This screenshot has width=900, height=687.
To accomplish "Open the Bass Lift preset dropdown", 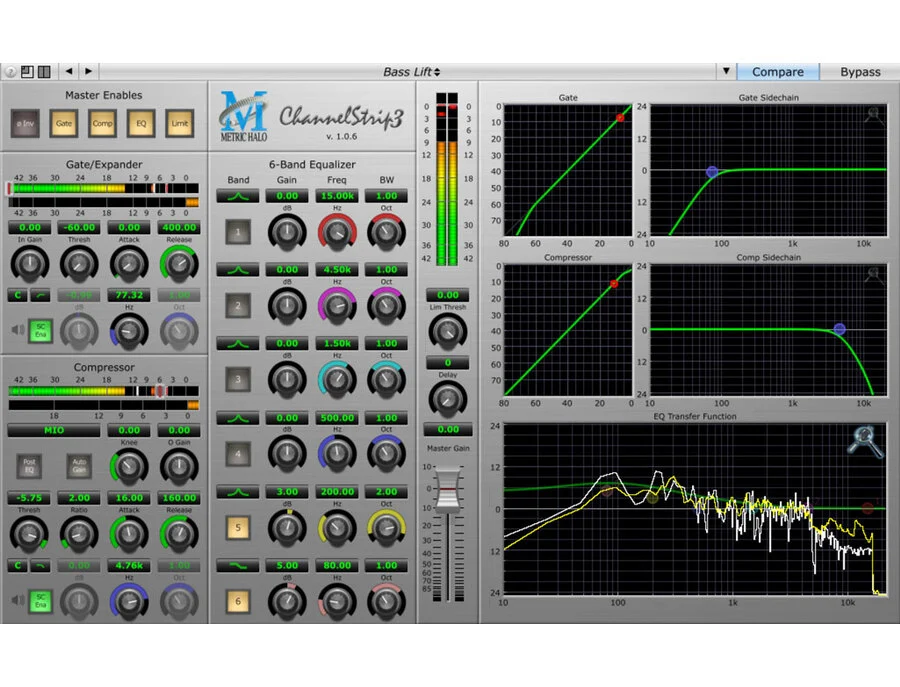I will 411,72.
